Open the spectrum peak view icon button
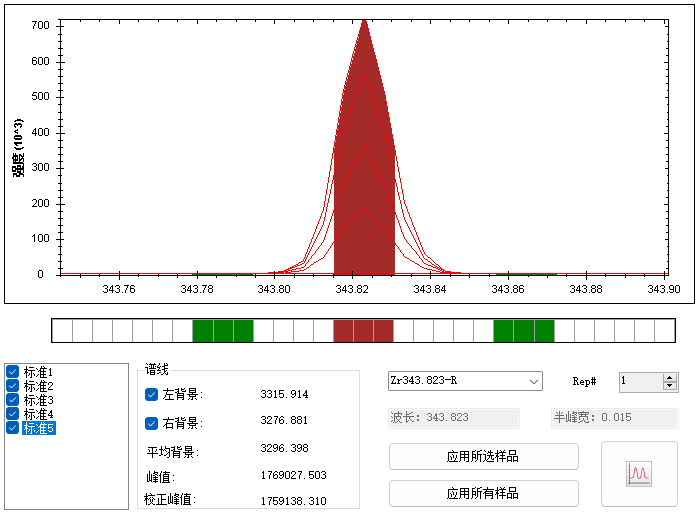This screenshot has height=514, width=699. 639,474
